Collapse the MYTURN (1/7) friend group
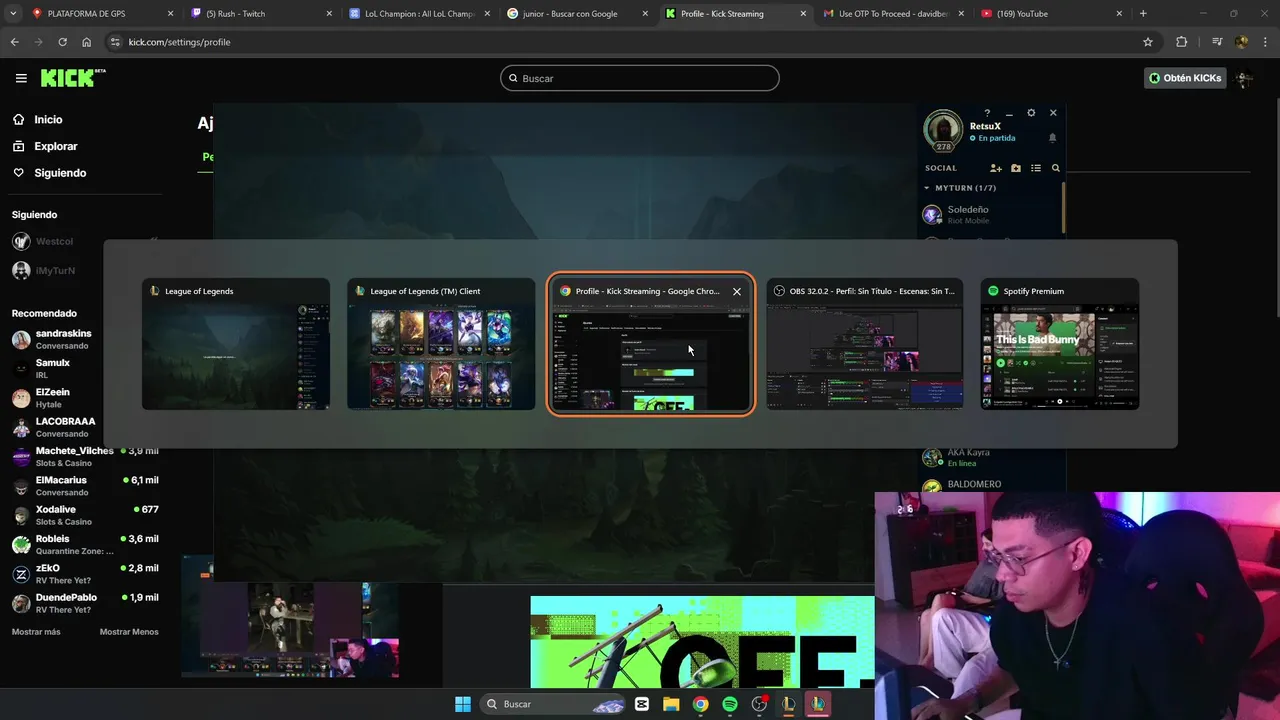Image resolution: width=1280 pixels, height=720 pixels. click(x=960, y=188)
